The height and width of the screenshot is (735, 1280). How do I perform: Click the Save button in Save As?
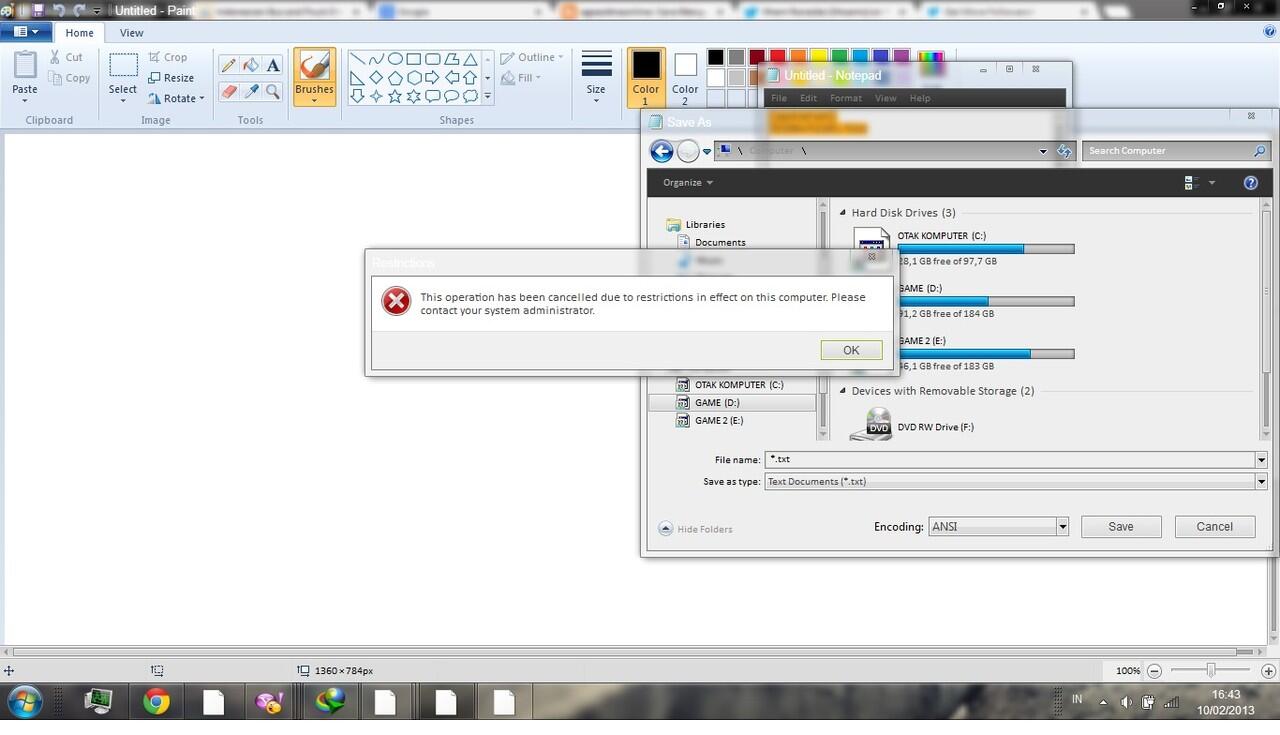(1121, 526)
